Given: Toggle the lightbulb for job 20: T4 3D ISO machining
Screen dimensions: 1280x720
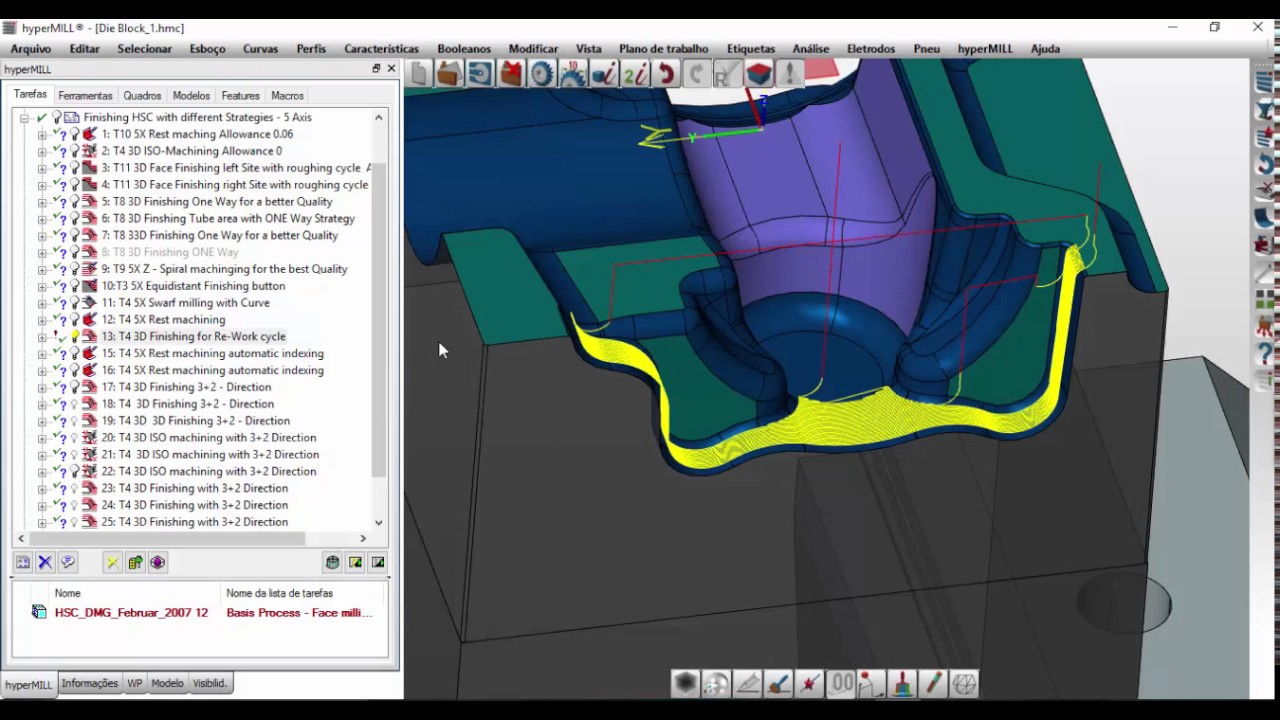Looking at the screenshot, I should pyautogui.click(x=74, y=438).
